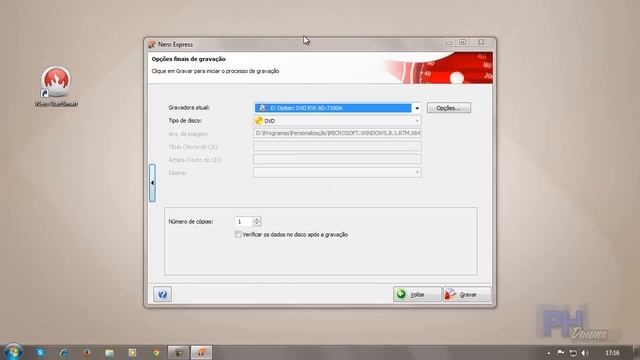640x360 pixels.
Task: Tick 'Verificar os dados no disco' checkbox
Action: [x=238, y=234]
